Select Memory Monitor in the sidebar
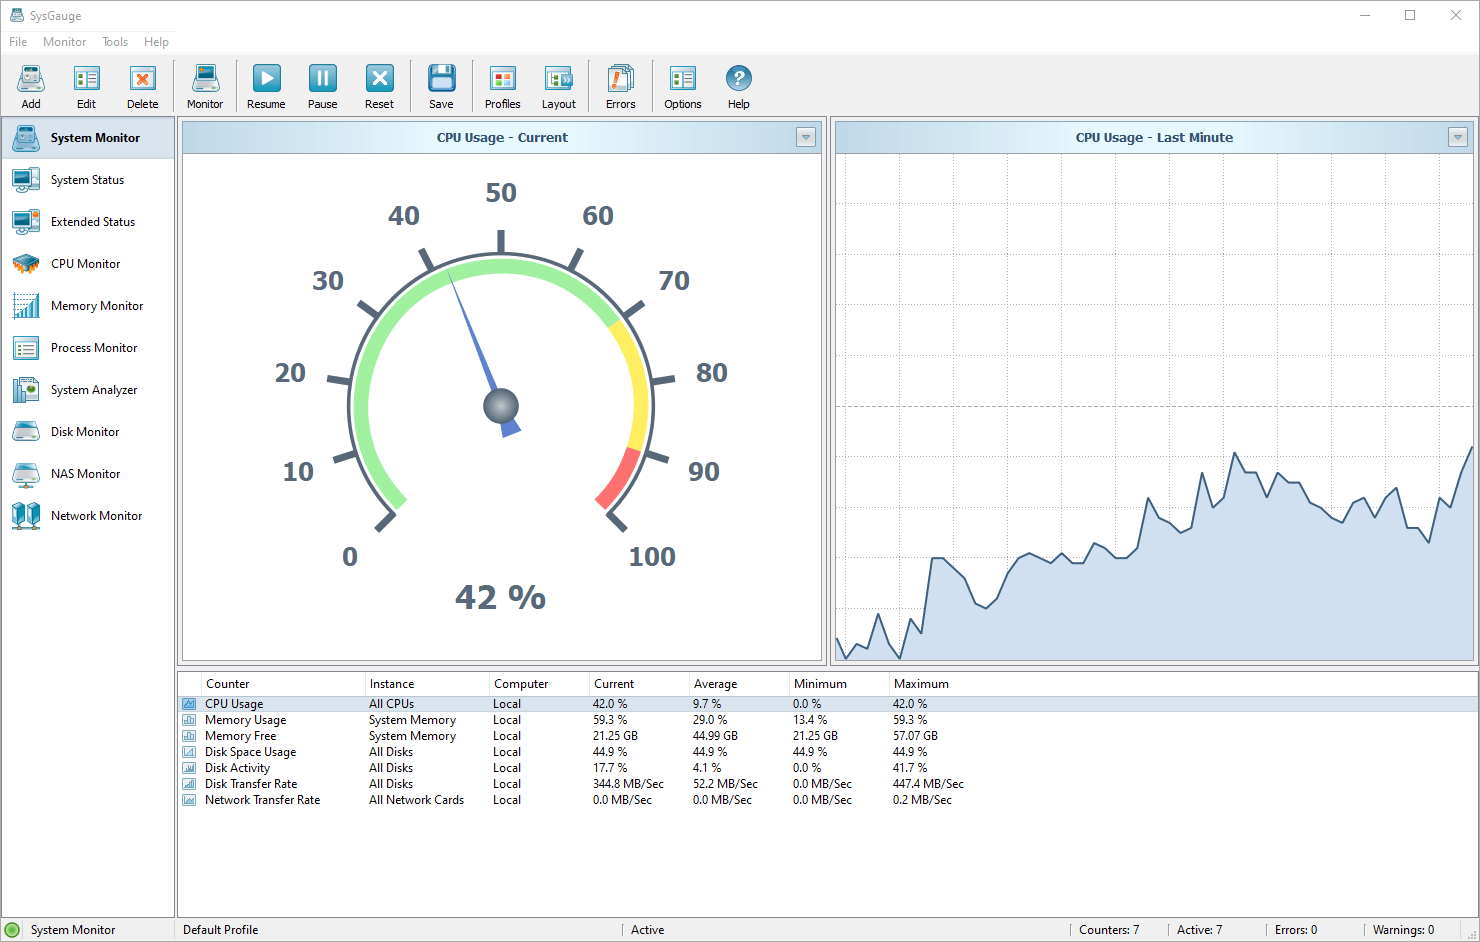 pyautogui.click(x=96, y=306)
